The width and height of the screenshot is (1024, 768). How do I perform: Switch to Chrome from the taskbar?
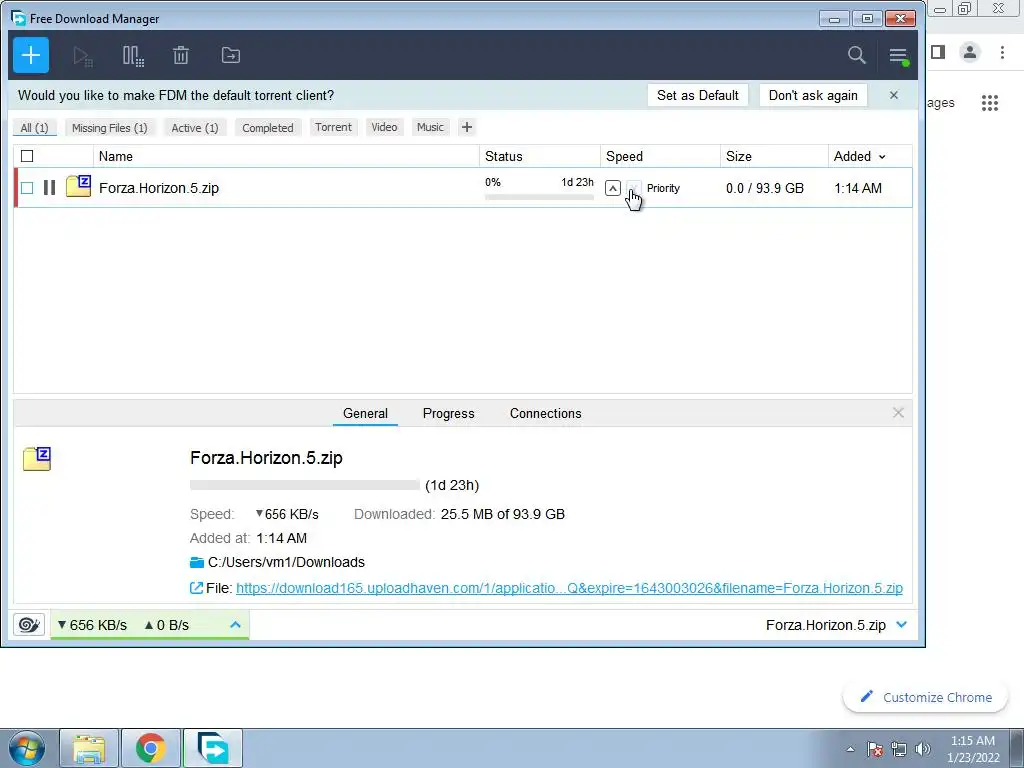click(150, 748)
